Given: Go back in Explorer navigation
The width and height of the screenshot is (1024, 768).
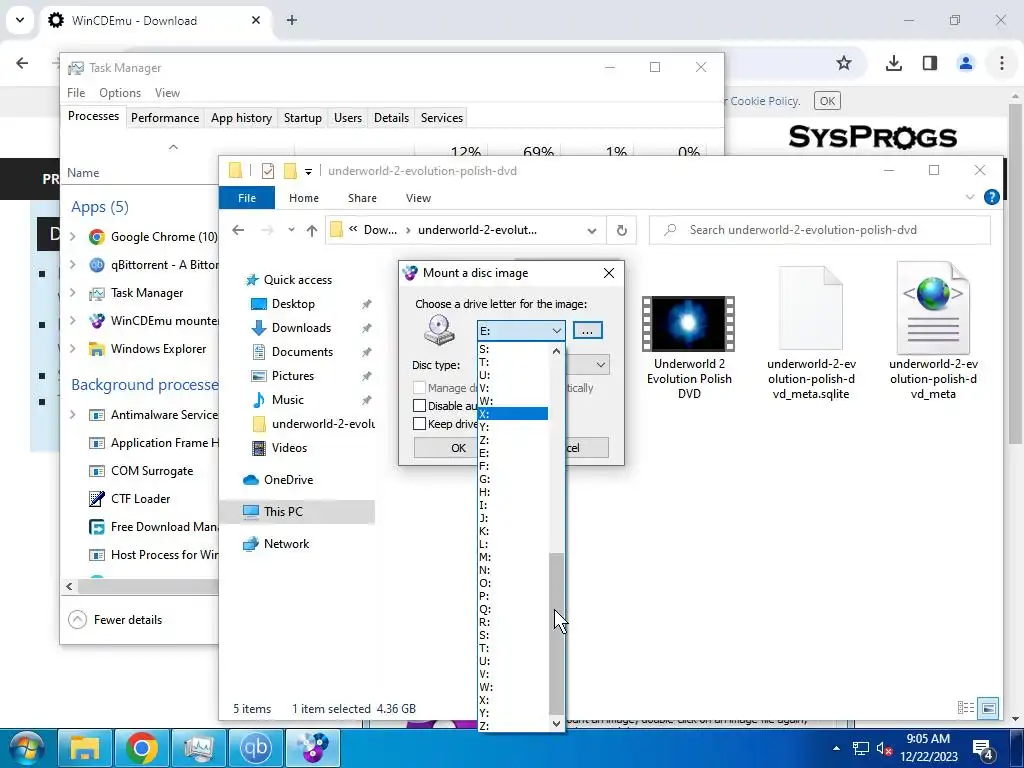Looking at the screenshot, I should pos(238,230).
